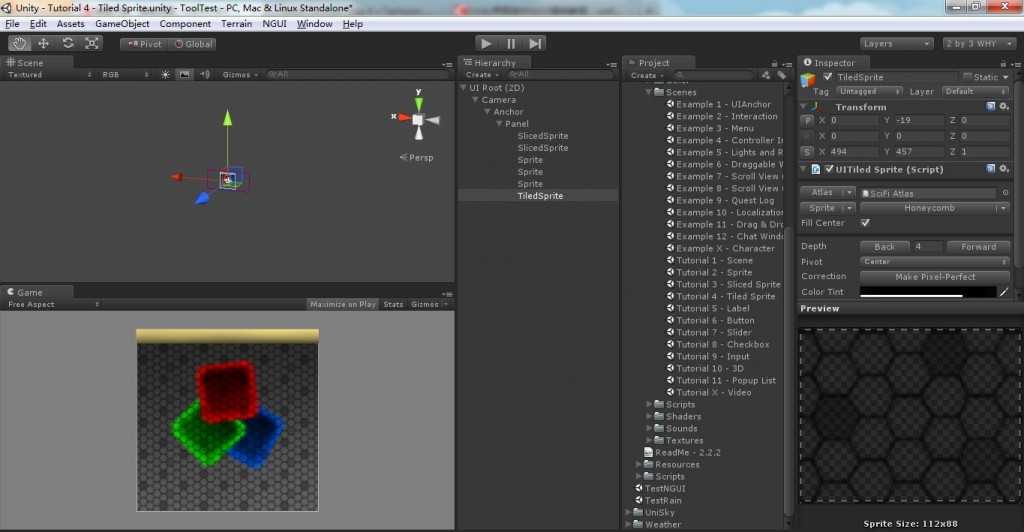Toggle Pivot handle position mode
The image size is (1024, 532).
[x=144, y=44]
